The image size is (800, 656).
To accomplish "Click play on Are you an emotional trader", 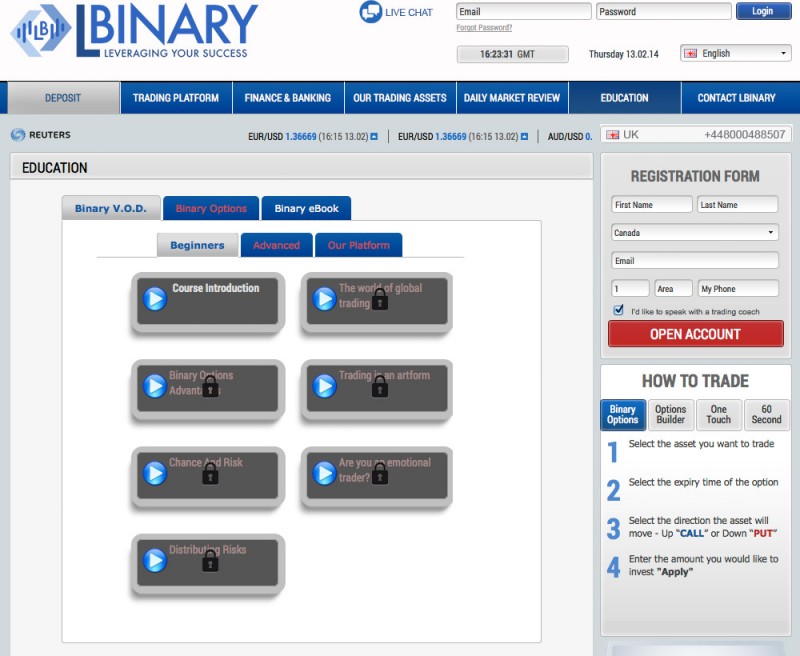I will [324, 473].
